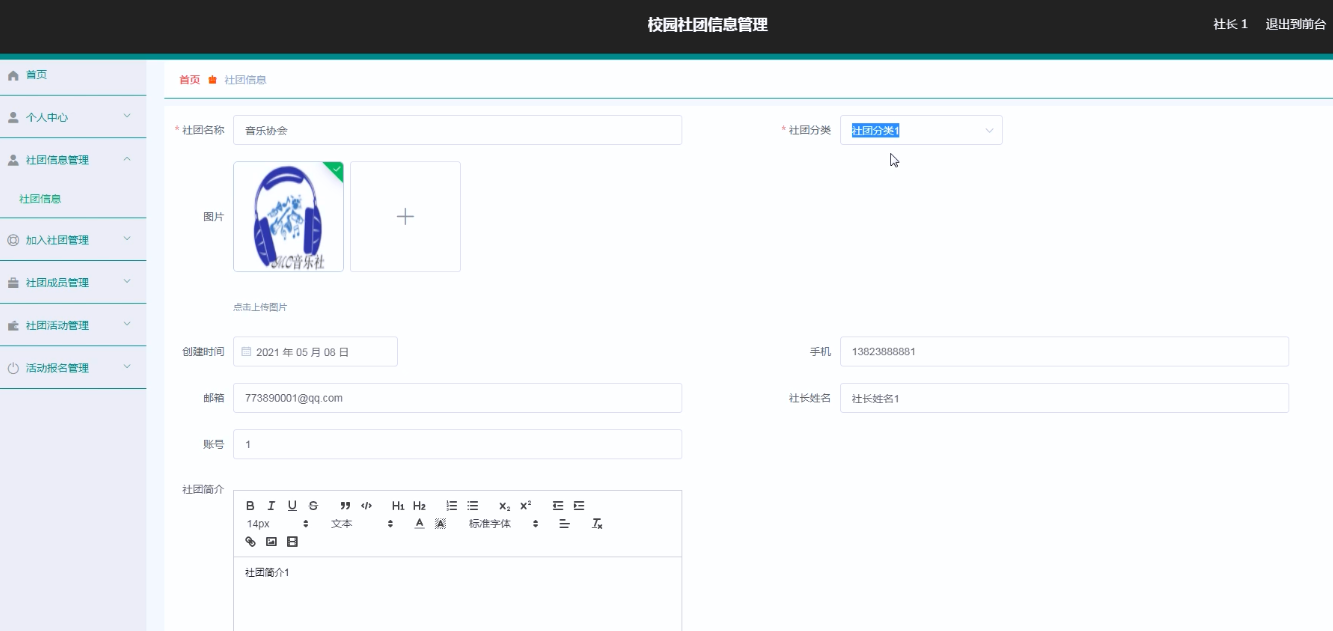The width and height of the screenshot is (1333, 631).
Task: Insert a blockquote in the editor
Action: 345,506
